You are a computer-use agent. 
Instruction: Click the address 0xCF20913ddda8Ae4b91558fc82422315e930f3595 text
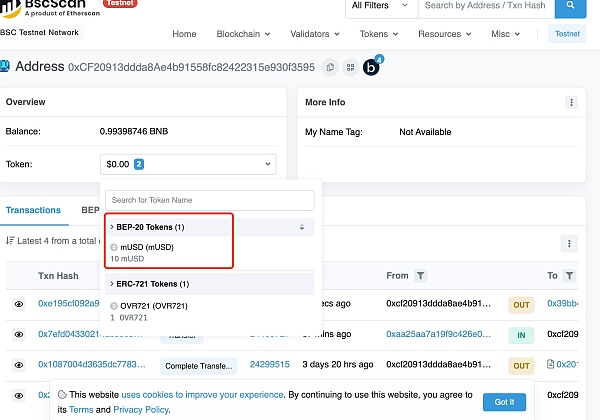pos(191,67)
